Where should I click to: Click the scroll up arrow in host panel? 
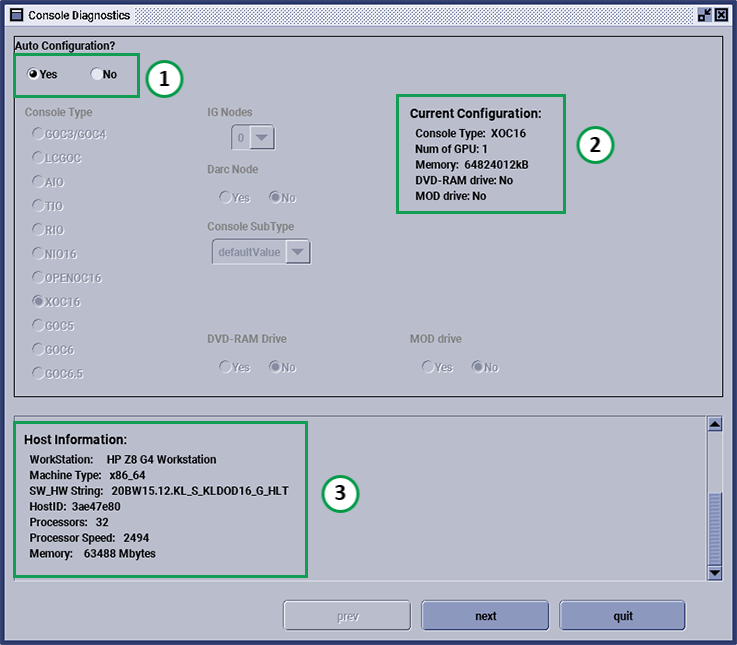pyautogui.click(x=714, y=424)
